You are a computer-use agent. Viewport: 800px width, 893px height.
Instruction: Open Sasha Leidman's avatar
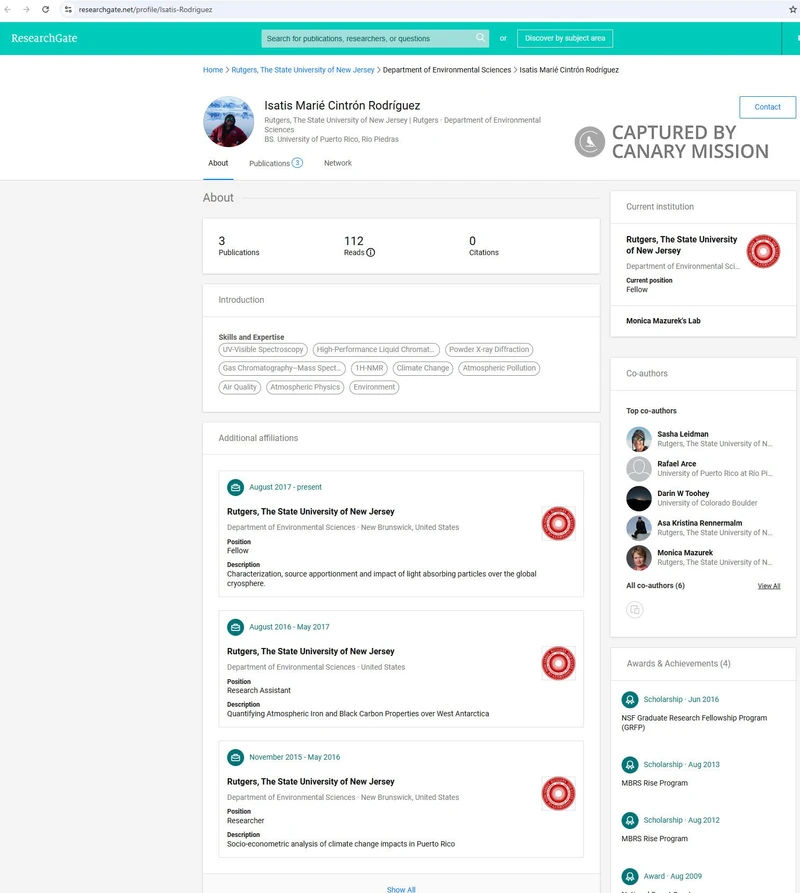[x=639, y=439]
